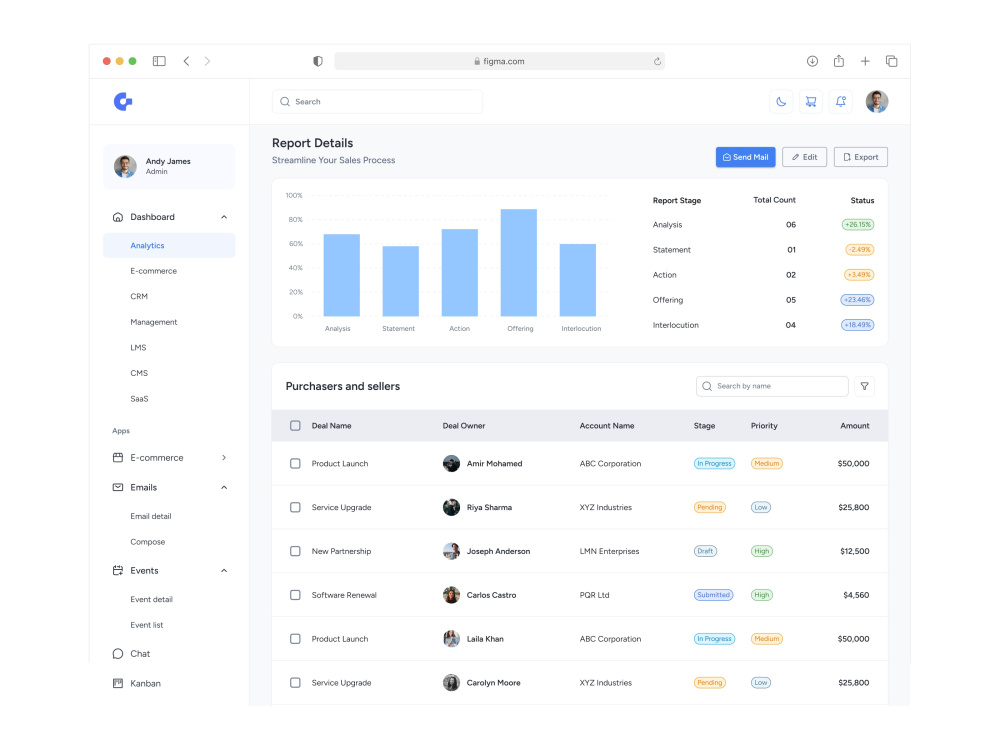
Task: Check the Software Renewal row checkbox
Action: 295,595
